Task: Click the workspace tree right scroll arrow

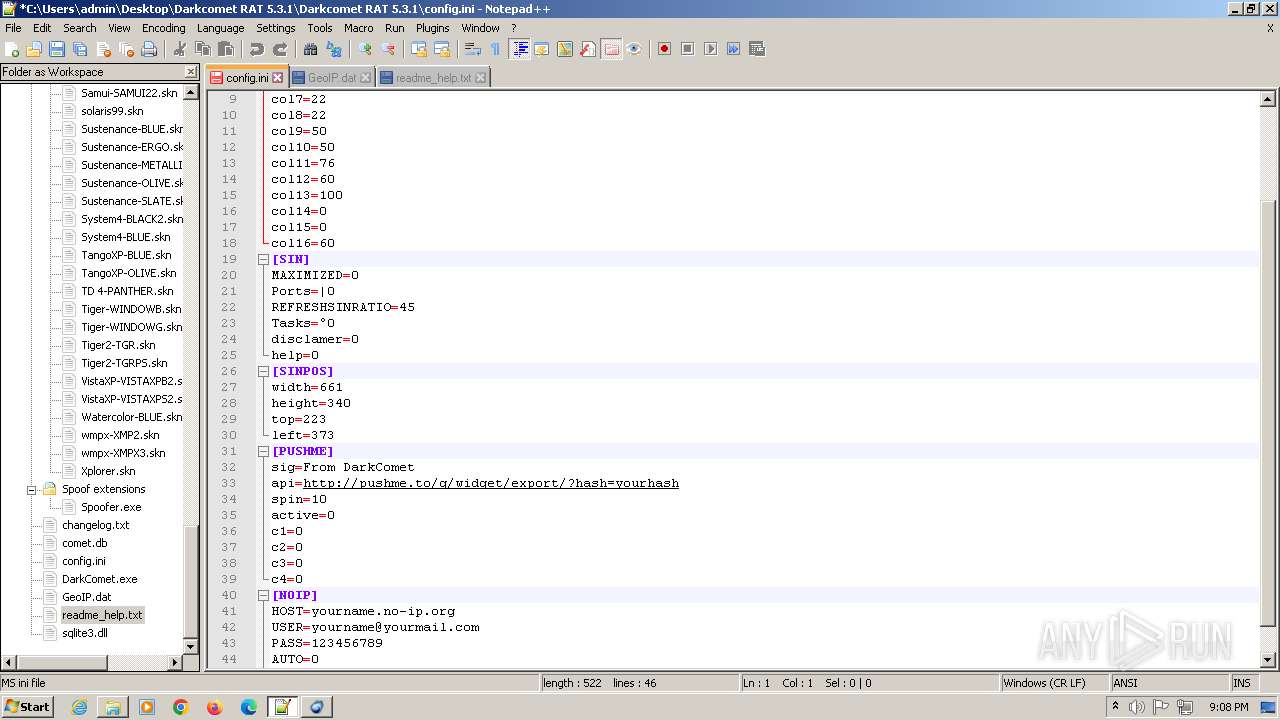Action: pyautogui.click(x=175, y=662)
